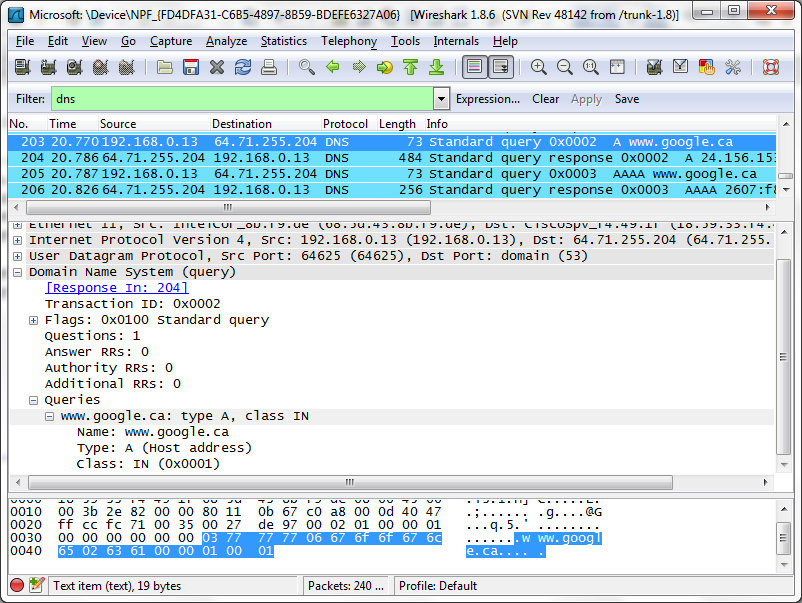Edit display filters icon
This screenshot has width=802, height=603.
(680, 67)
